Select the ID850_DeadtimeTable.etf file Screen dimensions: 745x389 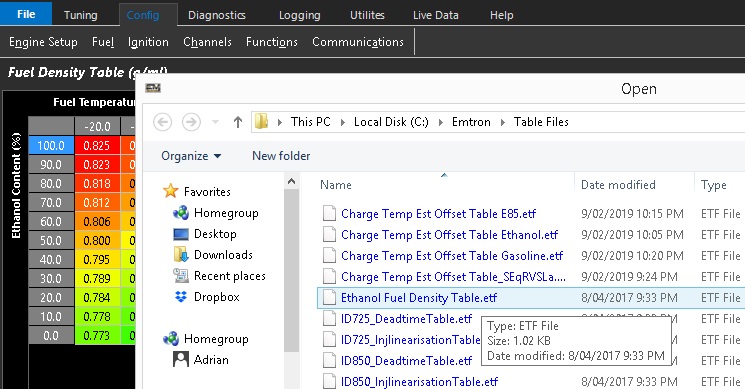(x=406, y=361)
